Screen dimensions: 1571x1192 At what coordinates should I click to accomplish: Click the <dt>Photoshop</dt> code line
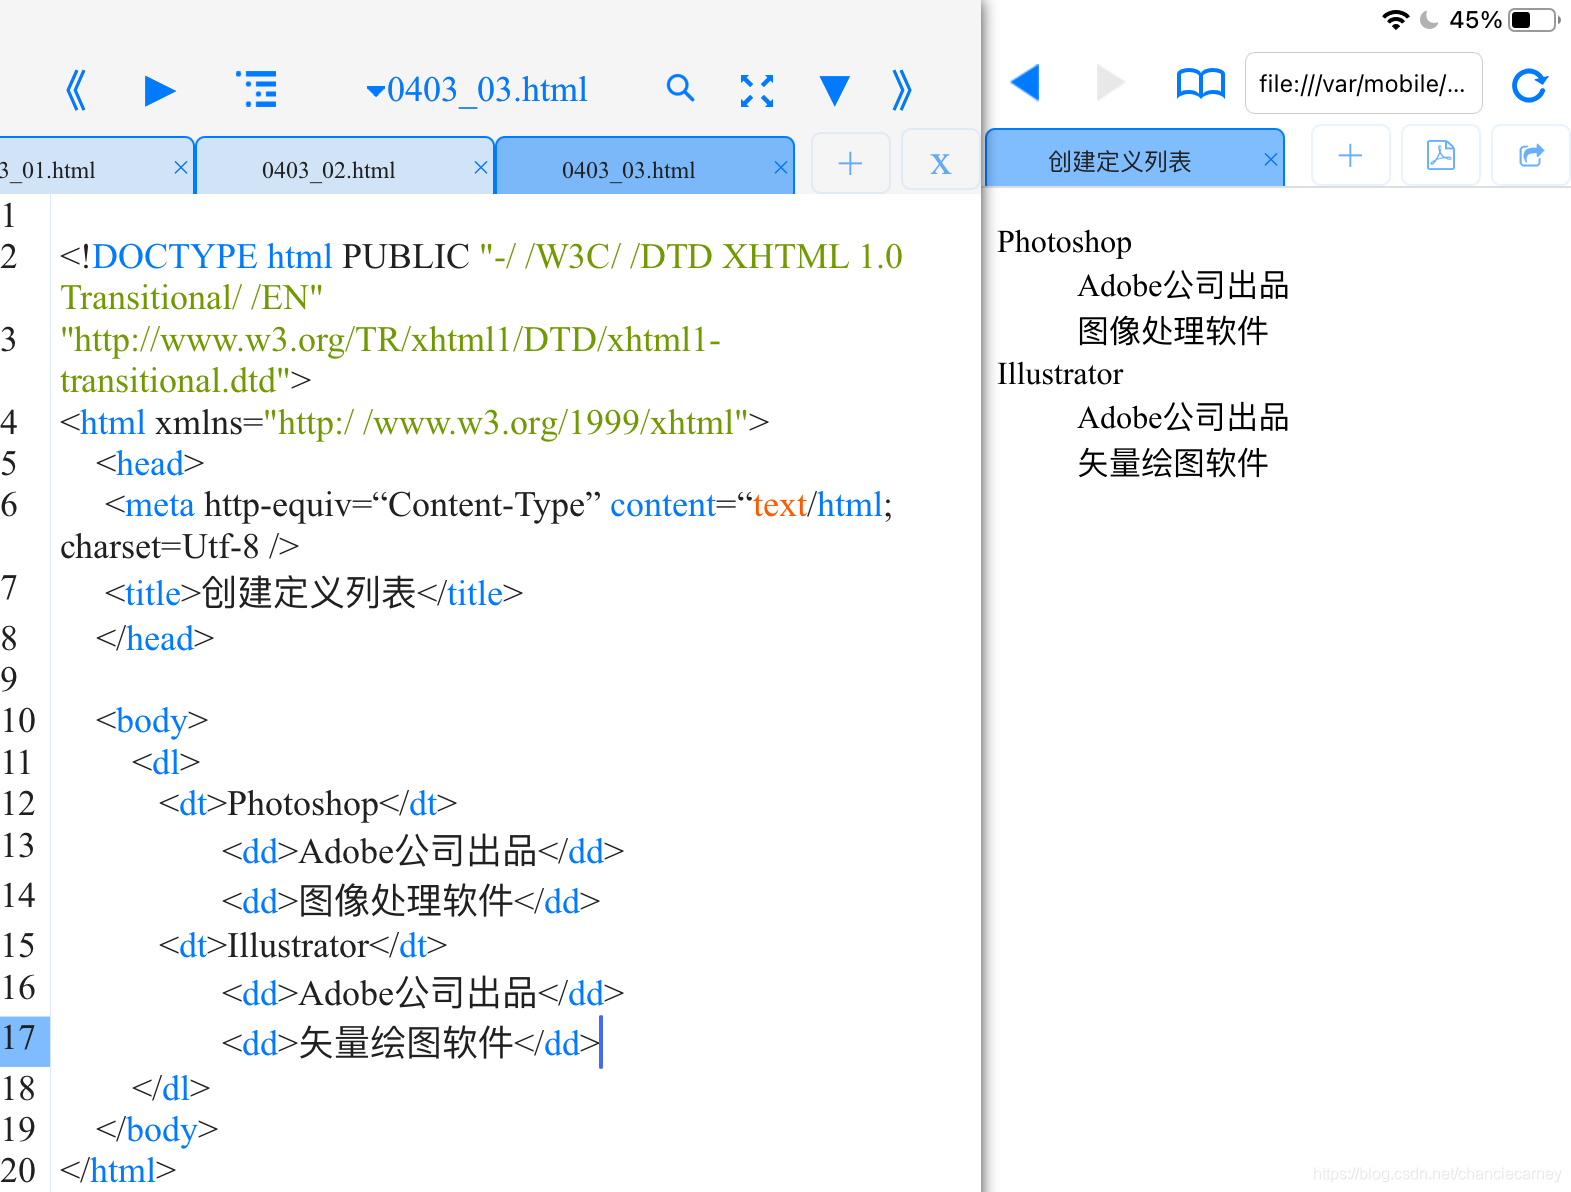click(308, 804)
